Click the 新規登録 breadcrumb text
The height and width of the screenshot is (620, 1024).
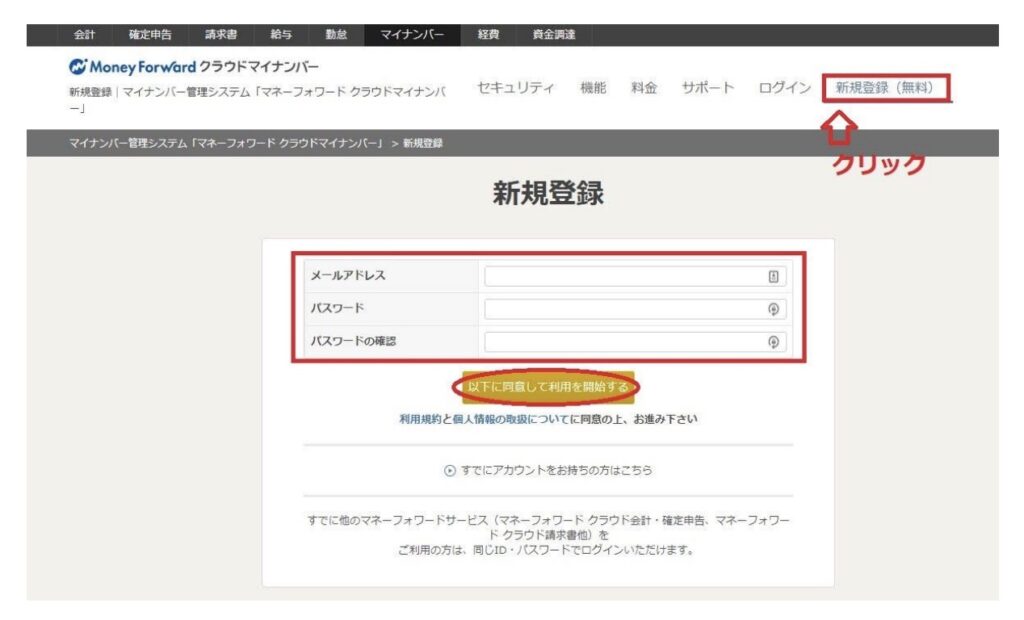[423, 143]
